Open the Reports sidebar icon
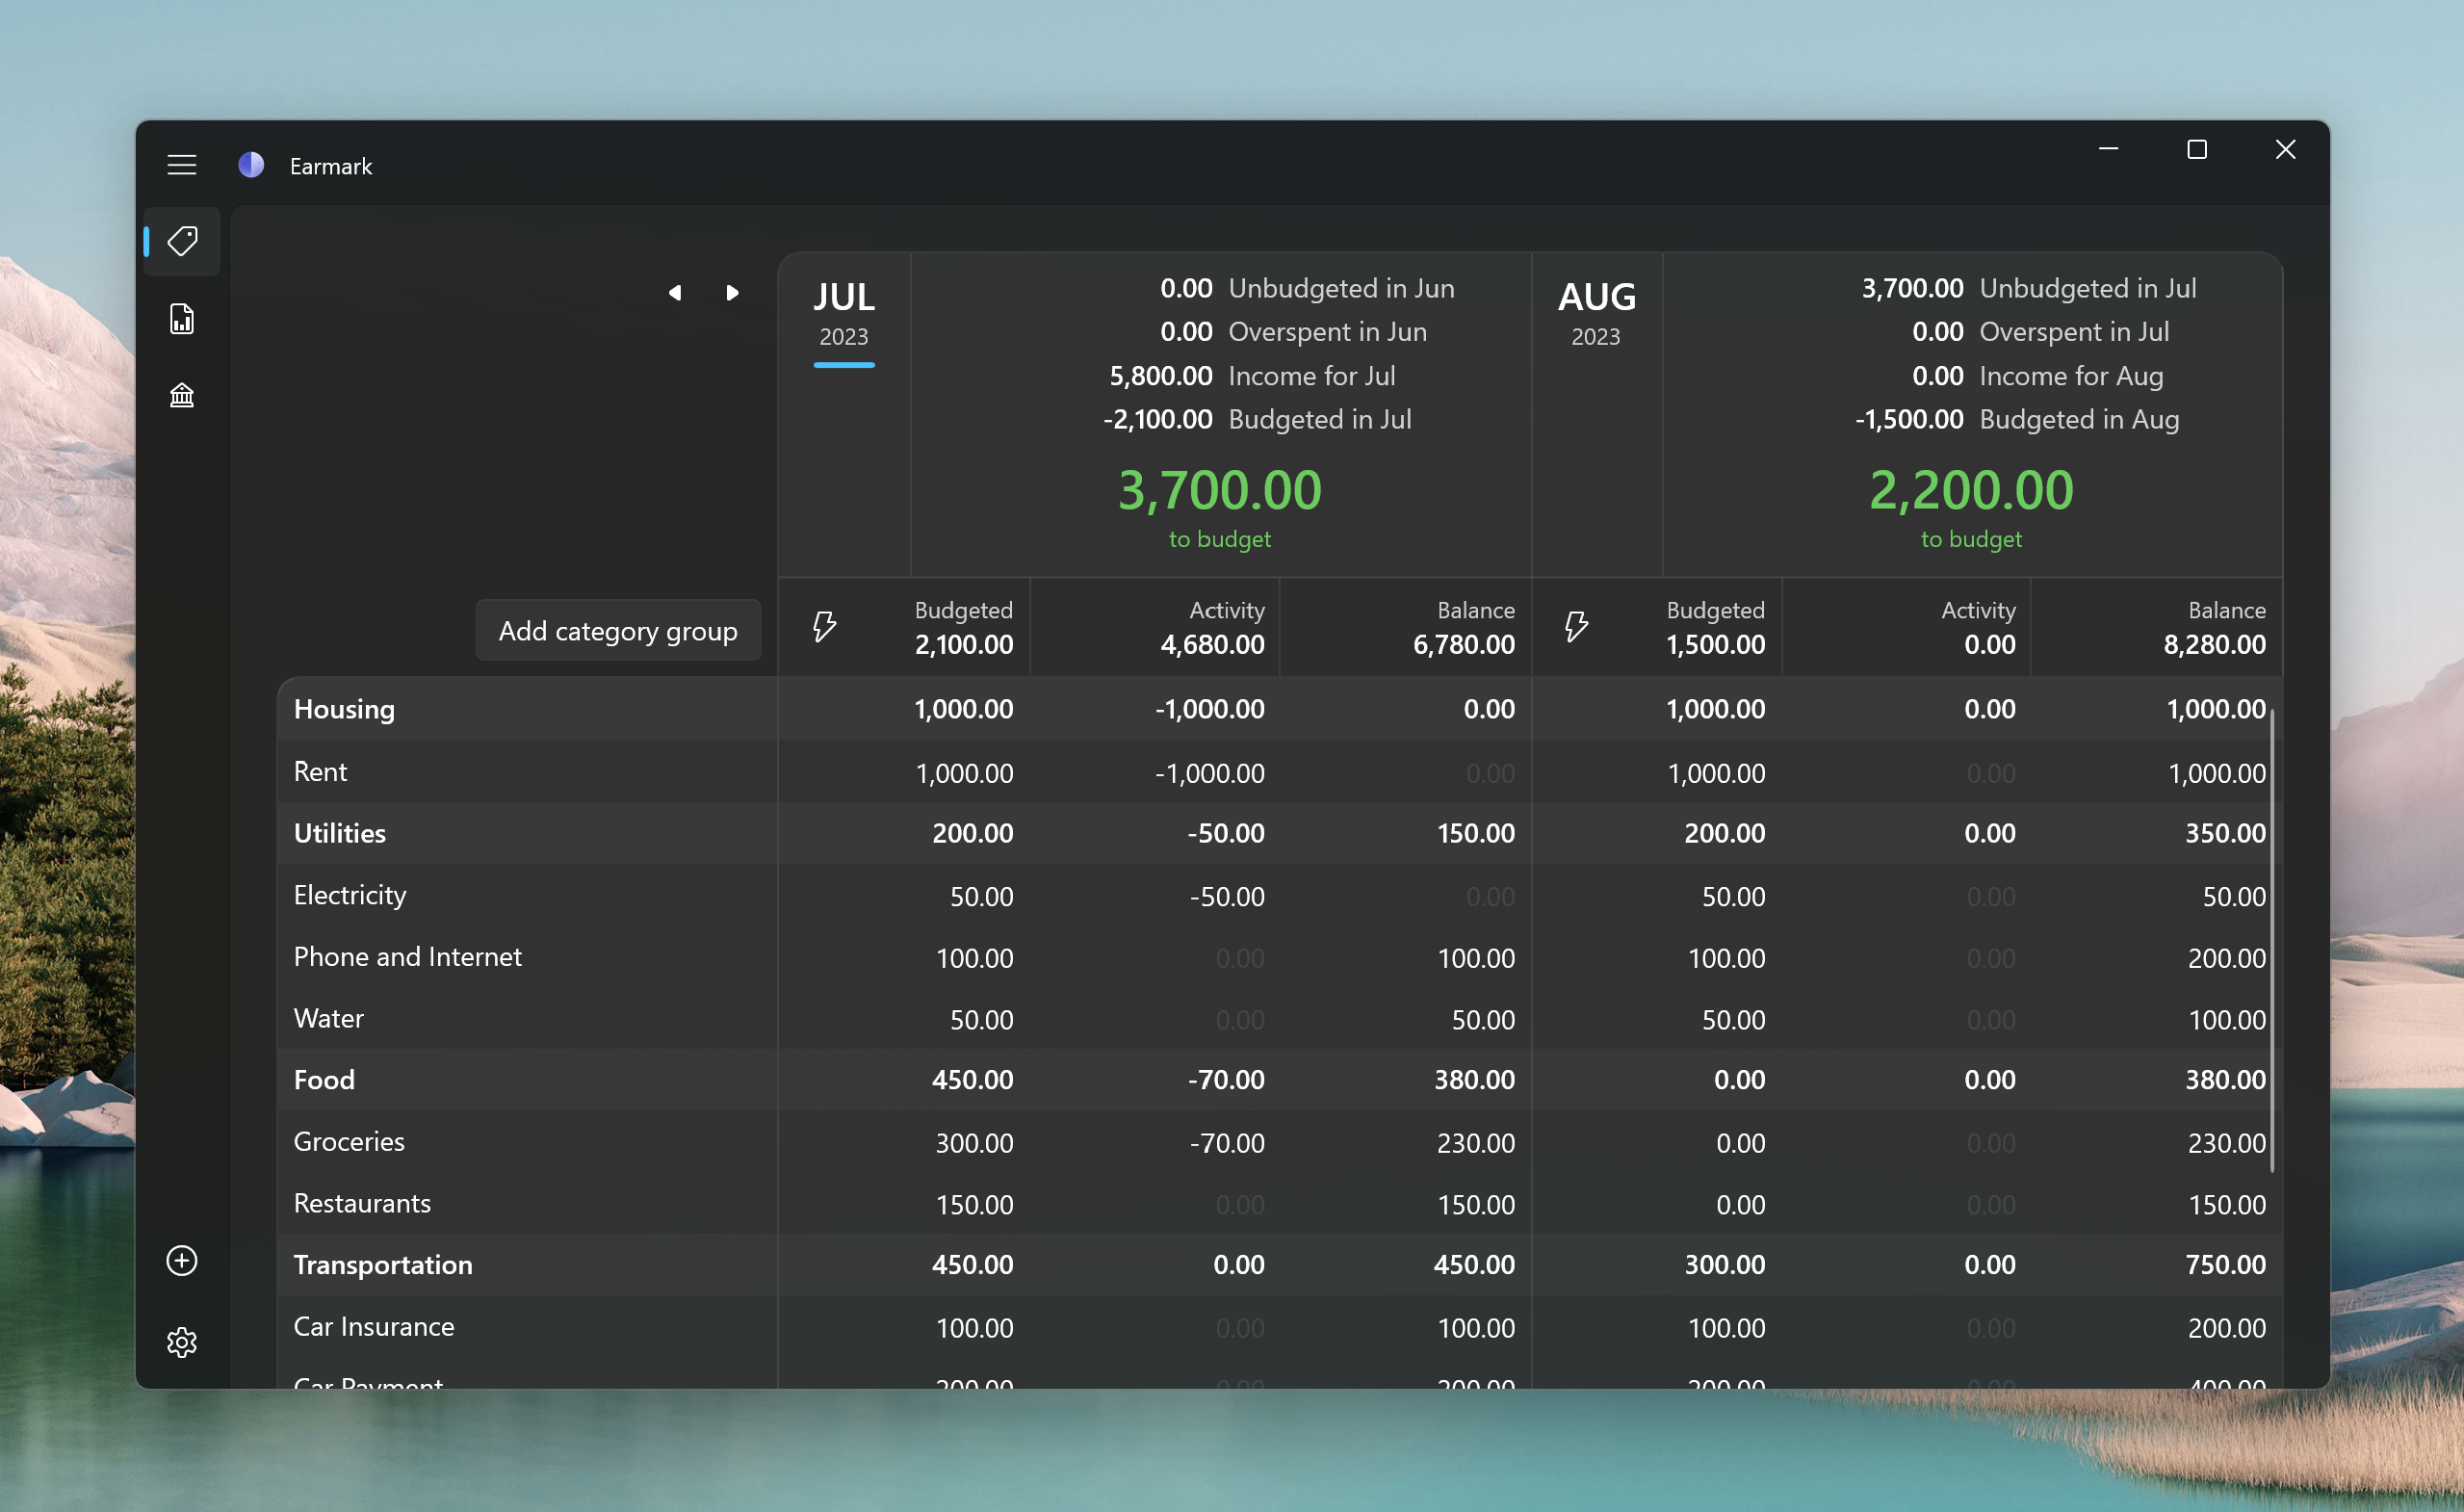2464x1512 pixels. (x=182, y=319)
